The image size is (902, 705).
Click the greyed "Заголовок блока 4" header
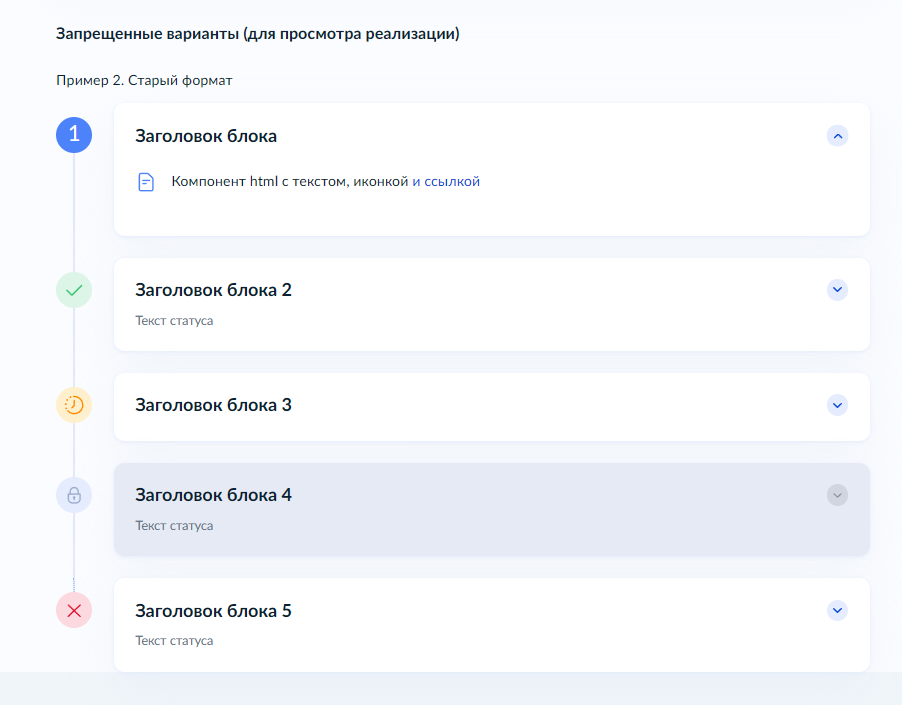[213, 495]
